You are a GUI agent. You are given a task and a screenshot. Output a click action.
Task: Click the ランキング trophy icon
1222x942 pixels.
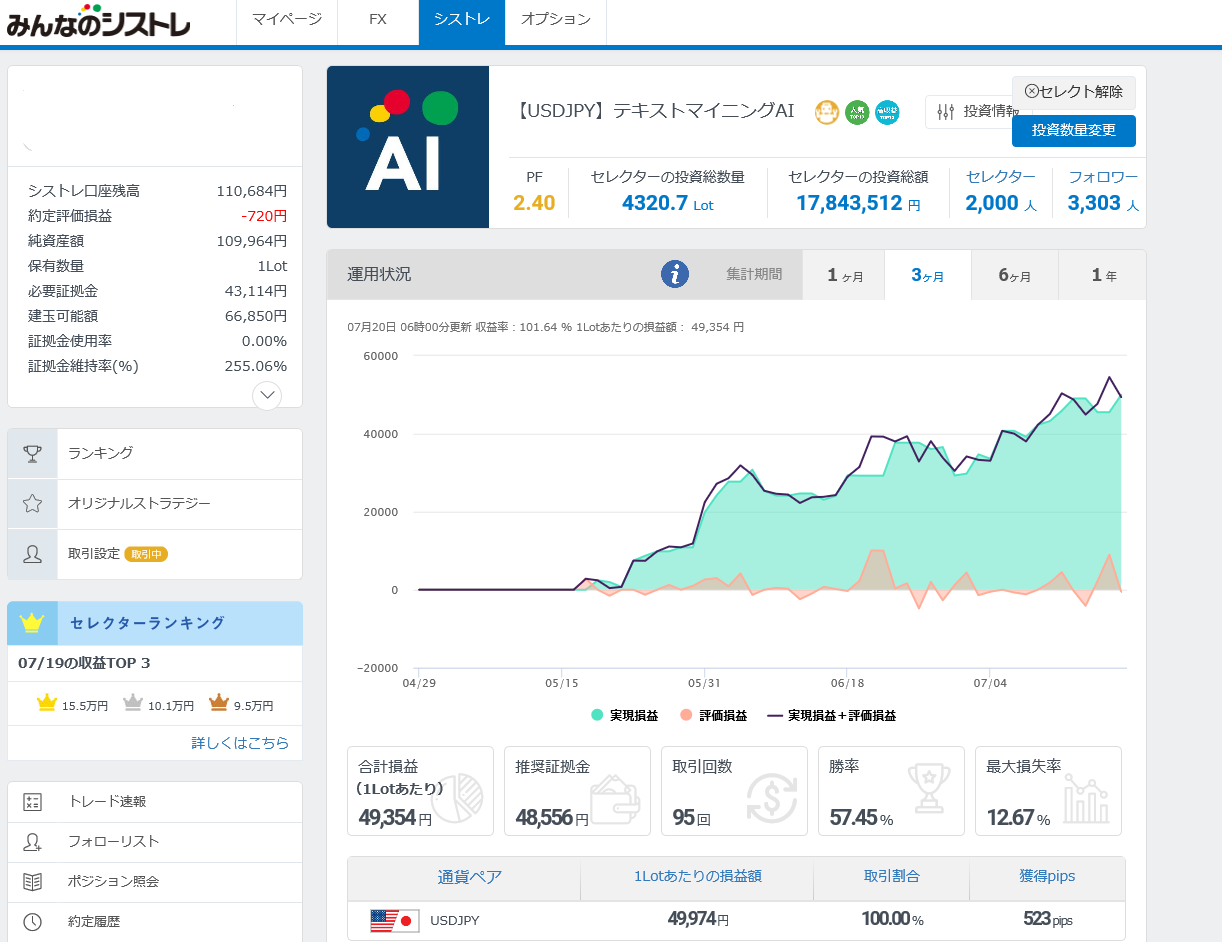(32, 454)
